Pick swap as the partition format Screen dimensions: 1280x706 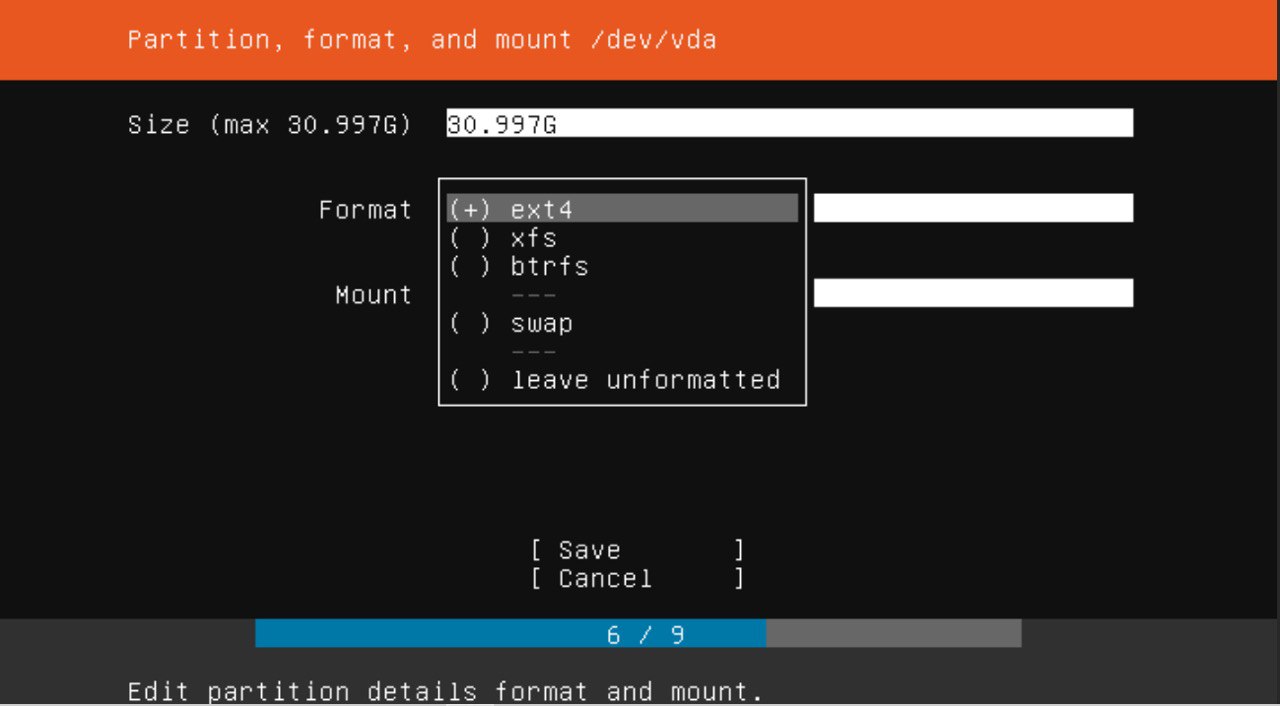click(622, 323)
